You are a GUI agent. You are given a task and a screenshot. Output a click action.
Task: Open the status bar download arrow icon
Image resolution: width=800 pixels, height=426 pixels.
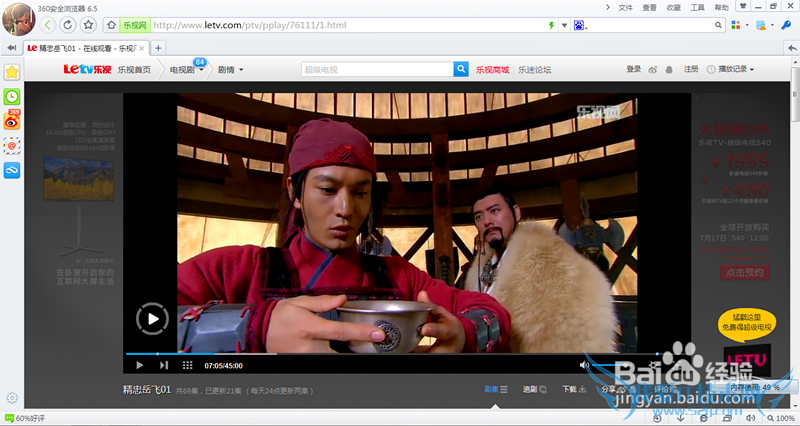680,418
